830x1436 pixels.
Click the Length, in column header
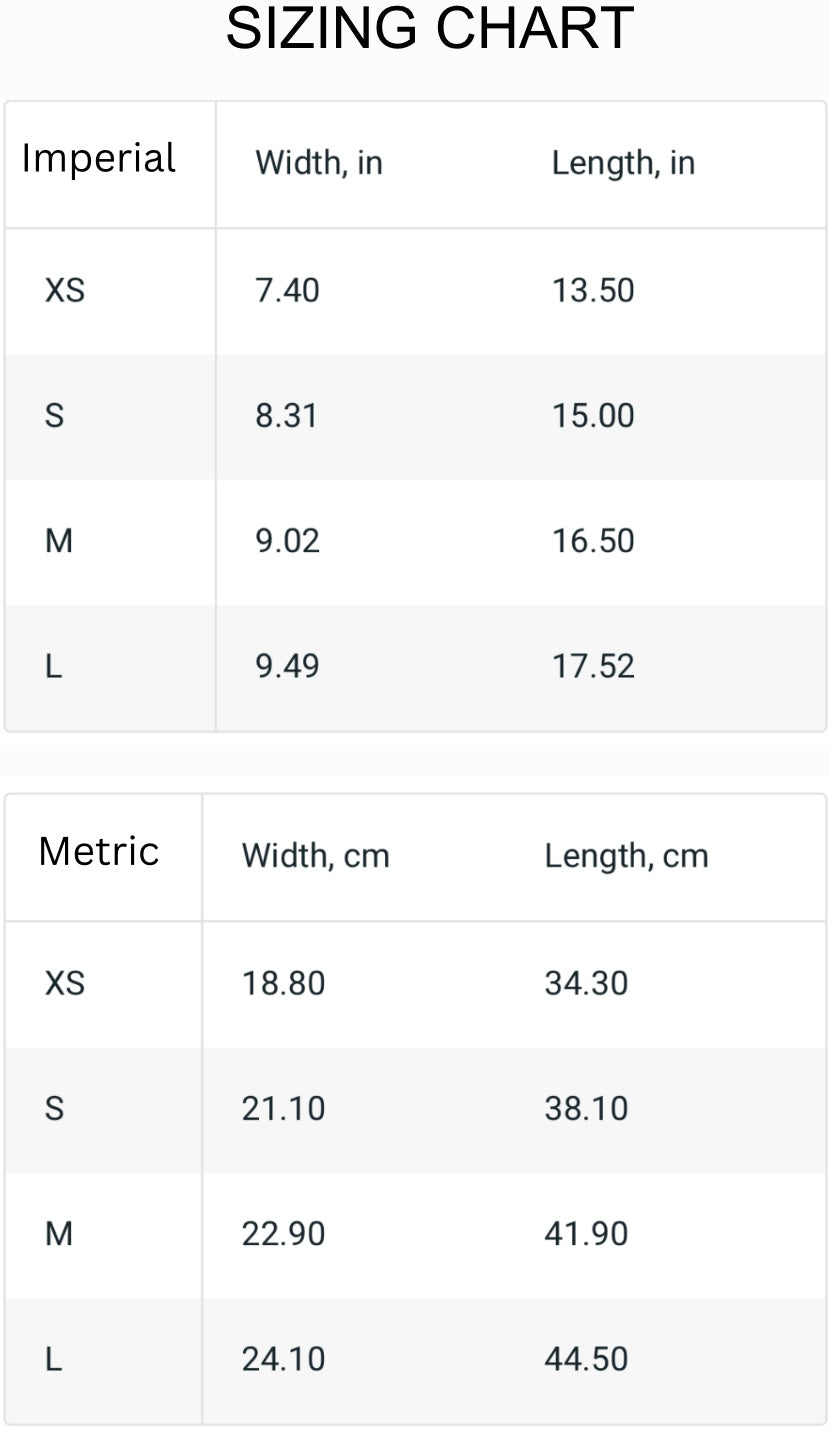tap(623, 162)
